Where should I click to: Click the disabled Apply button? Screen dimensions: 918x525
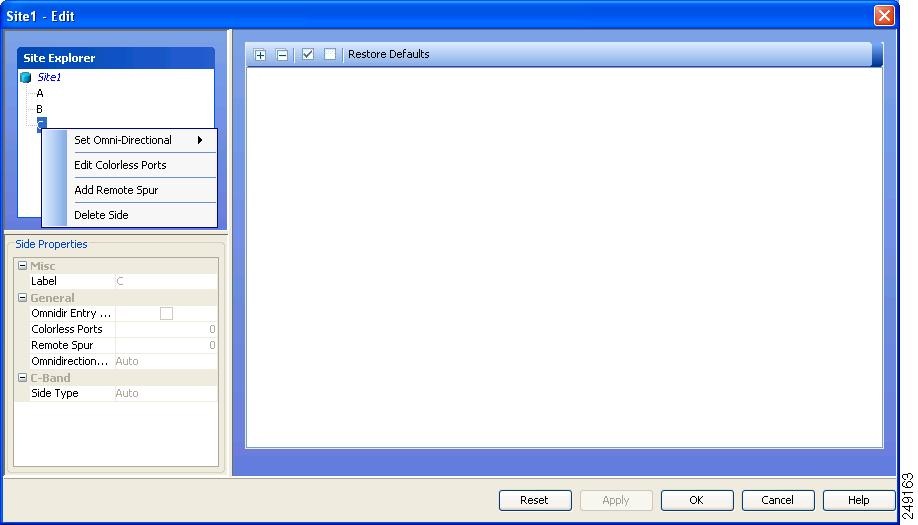[x=616, y=500]
